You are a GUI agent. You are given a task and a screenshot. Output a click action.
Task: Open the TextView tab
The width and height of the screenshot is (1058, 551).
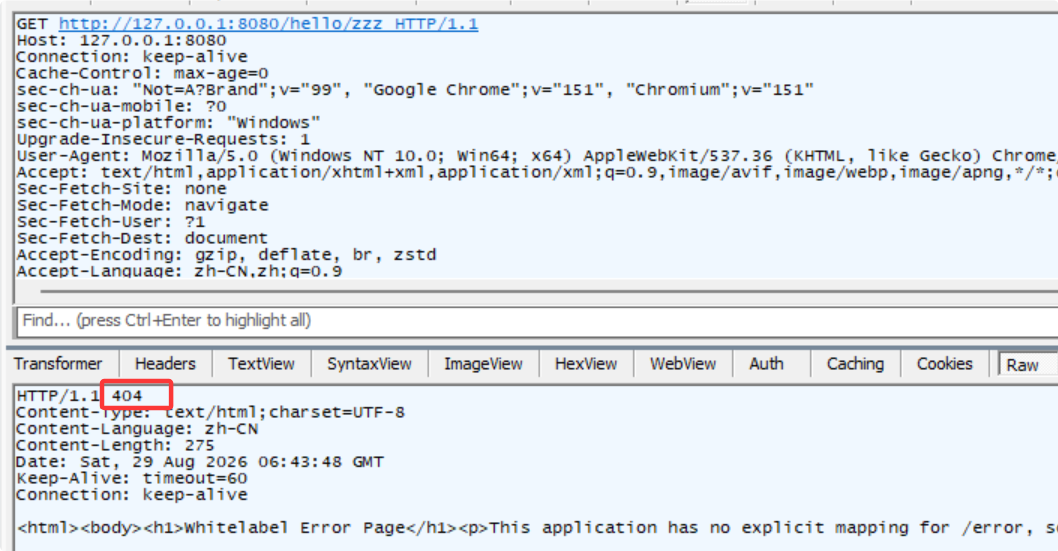click(x=261, y=364)
